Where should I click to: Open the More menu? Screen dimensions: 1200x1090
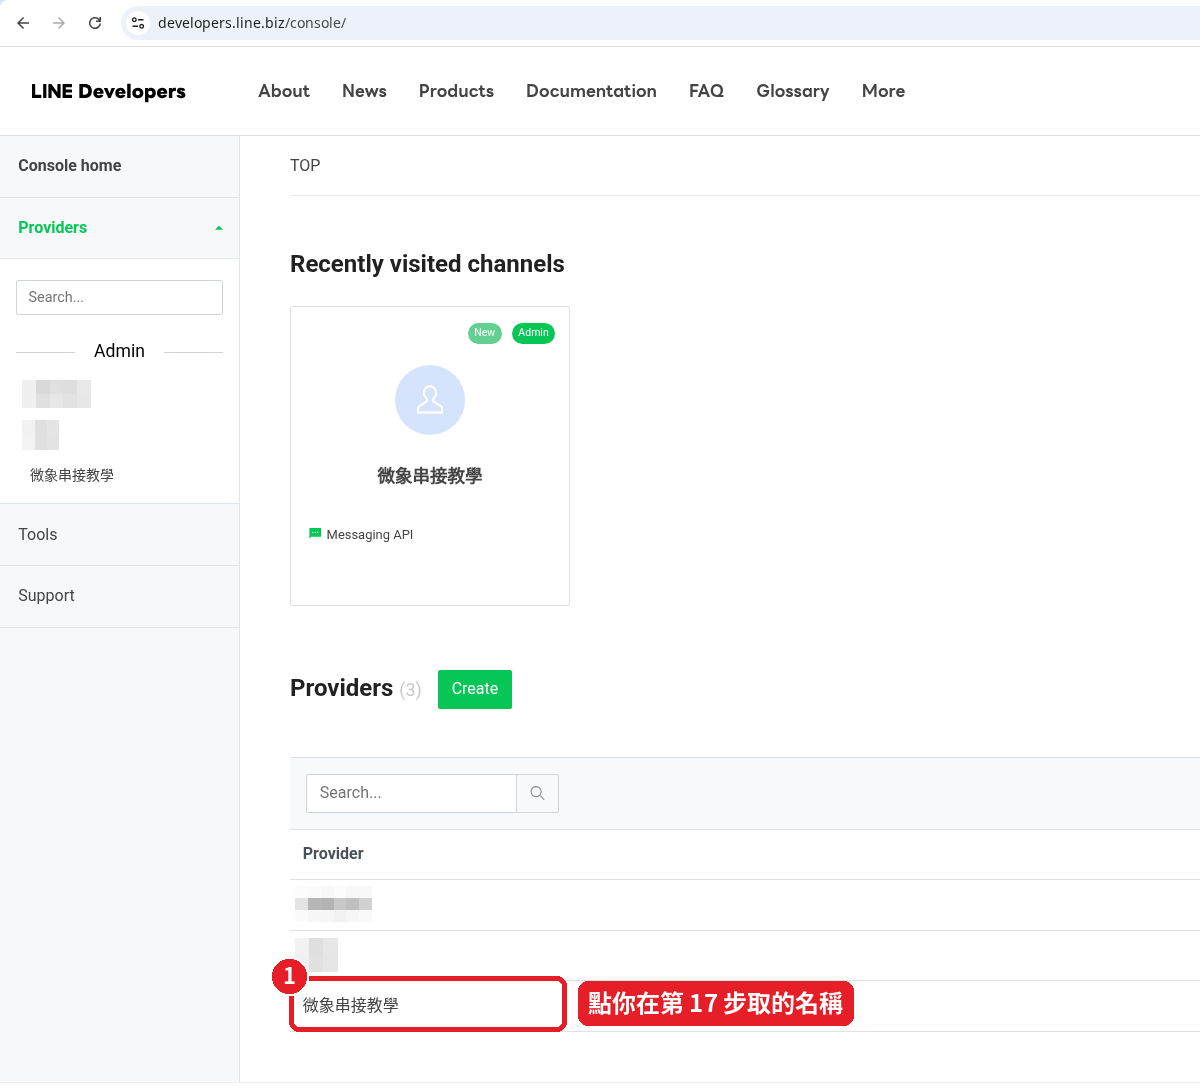pos(883,91)
